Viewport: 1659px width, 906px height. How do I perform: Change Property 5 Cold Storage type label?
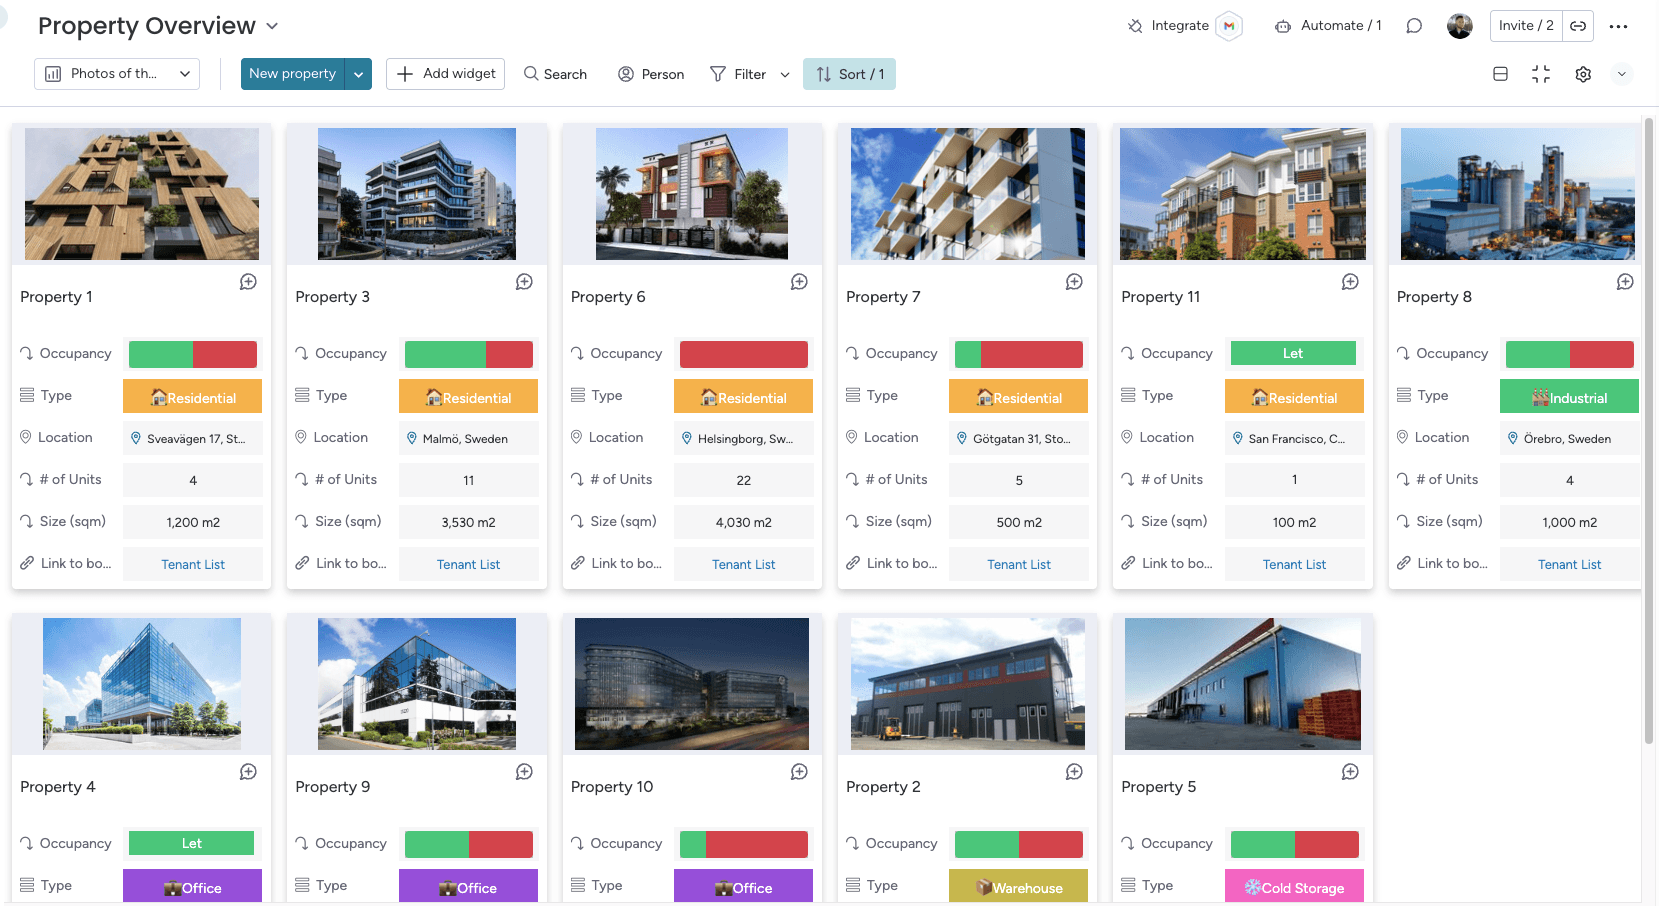tap(1294, 886)
